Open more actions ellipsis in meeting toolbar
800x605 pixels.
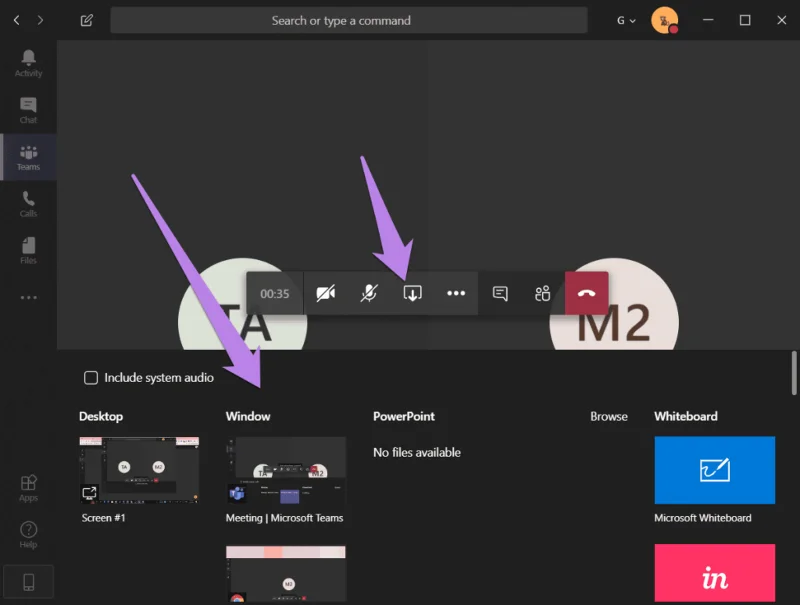pyautogui.click(x=456, y=293)
